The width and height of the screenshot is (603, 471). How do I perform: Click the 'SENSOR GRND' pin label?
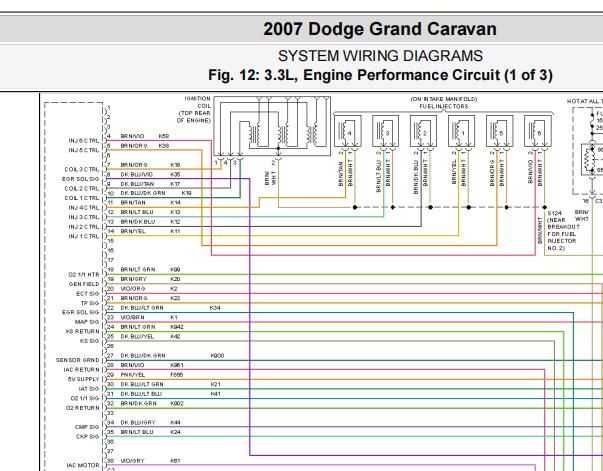(x=78, y=361)
